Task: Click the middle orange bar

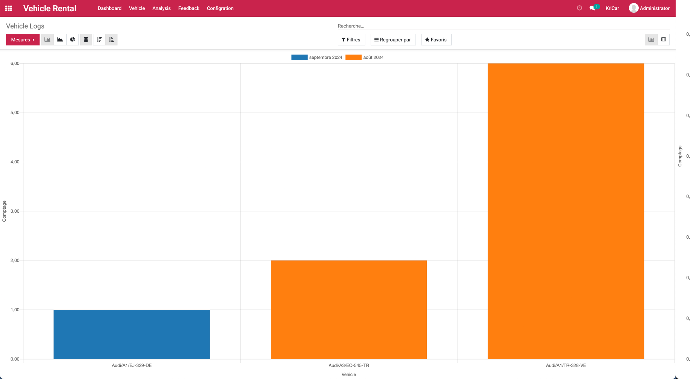Action: (x=349, y=309)
